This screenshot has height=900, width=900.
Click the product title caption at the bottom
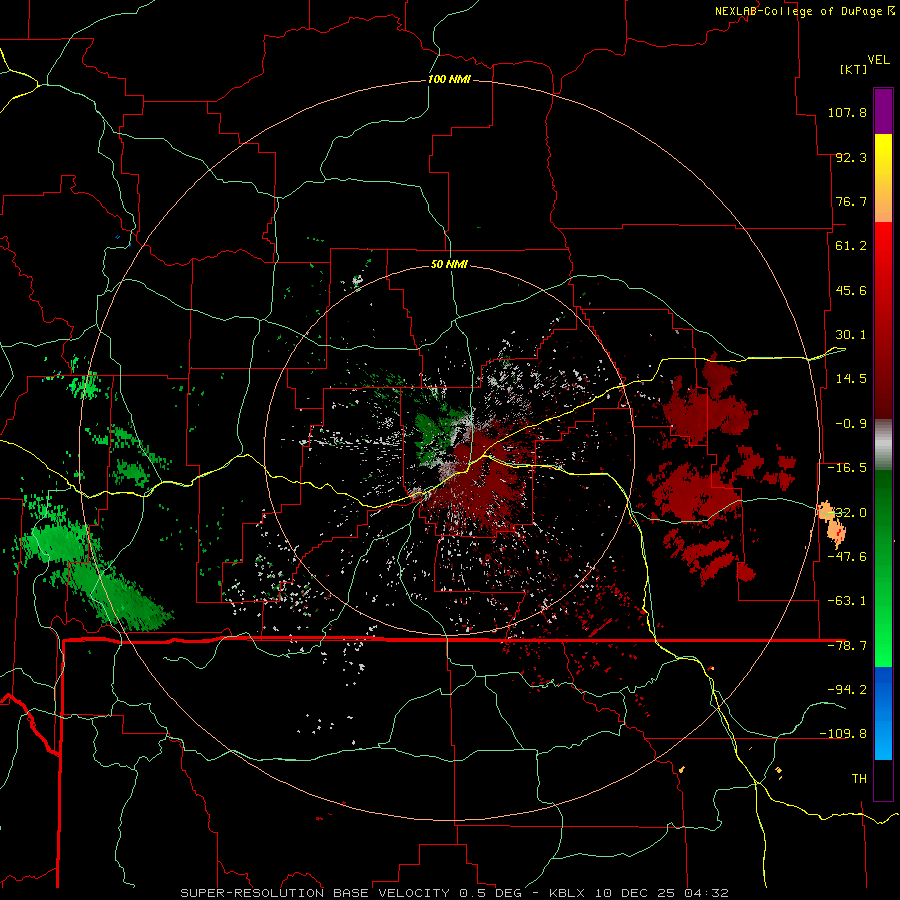coord(455,893)
